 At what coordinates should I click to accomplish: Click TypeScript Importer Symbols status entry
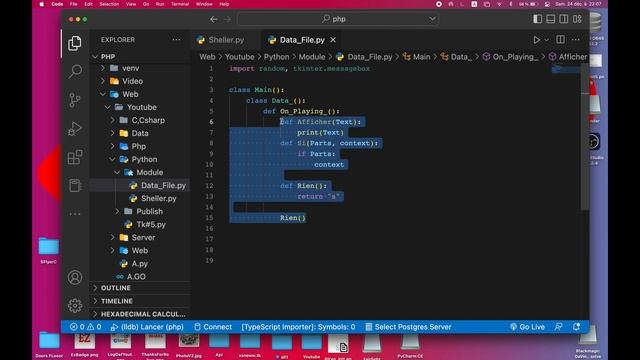coord(298,327)
